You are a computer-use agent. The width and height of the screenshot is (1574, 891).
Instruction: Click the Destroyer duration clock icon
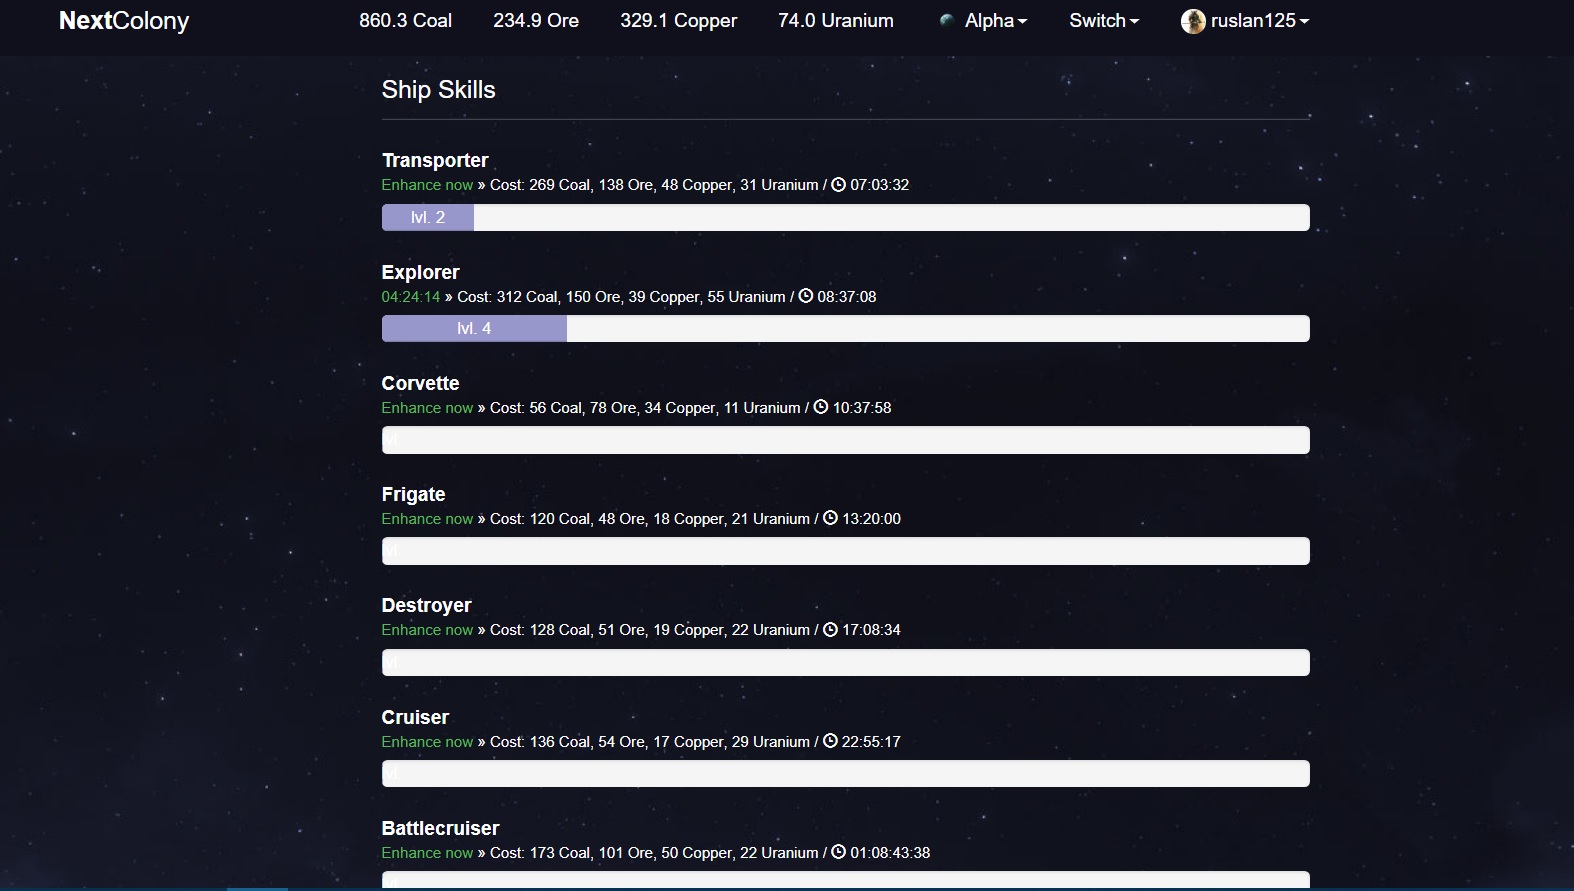(830, 630)
